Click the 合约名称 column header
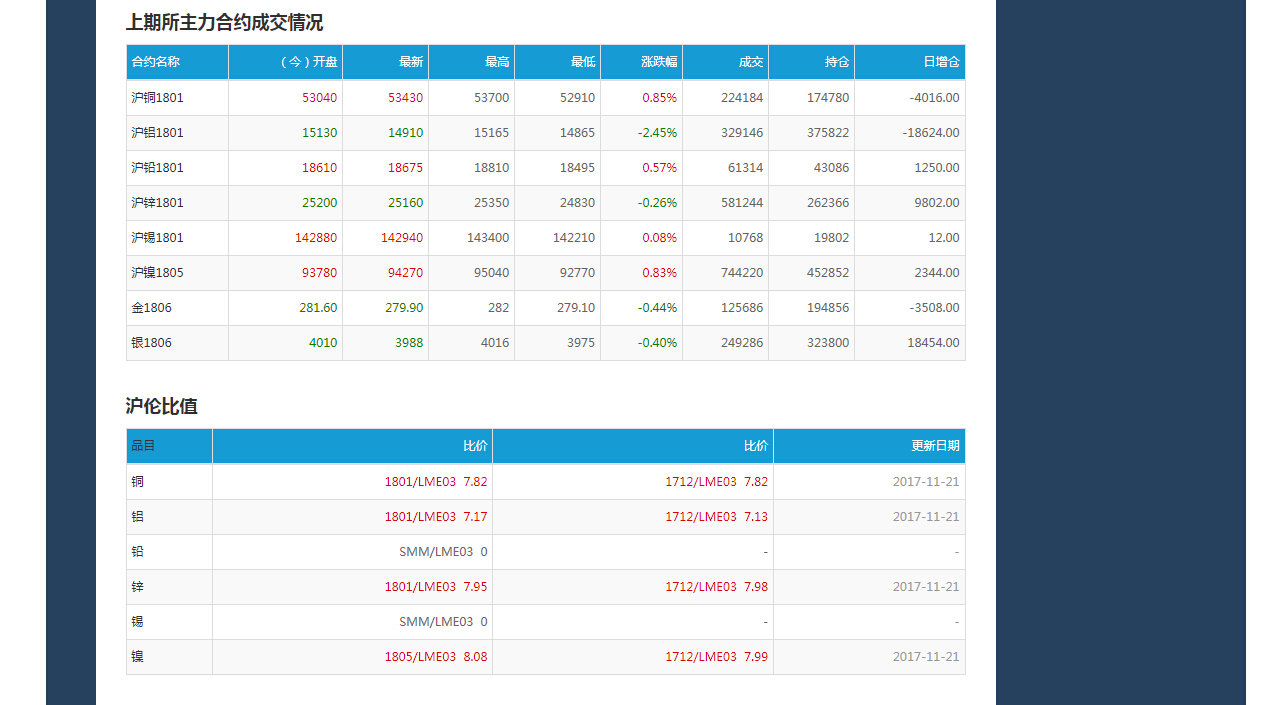The image size is (1279, 705). [x=155, y=62]
